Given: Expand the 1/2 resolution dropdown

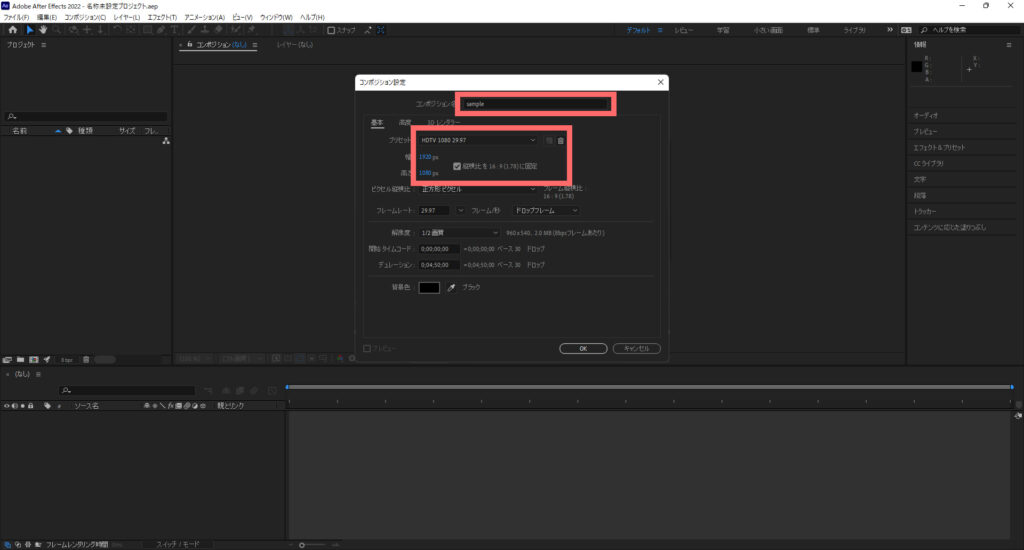Looking at the screenshot, I should tap(459, 233).
